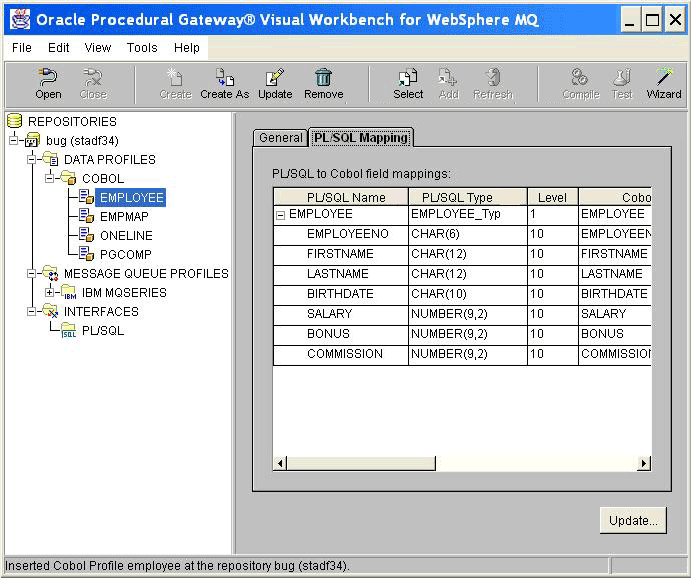Switch to the General tab

[x=280, y=138]
